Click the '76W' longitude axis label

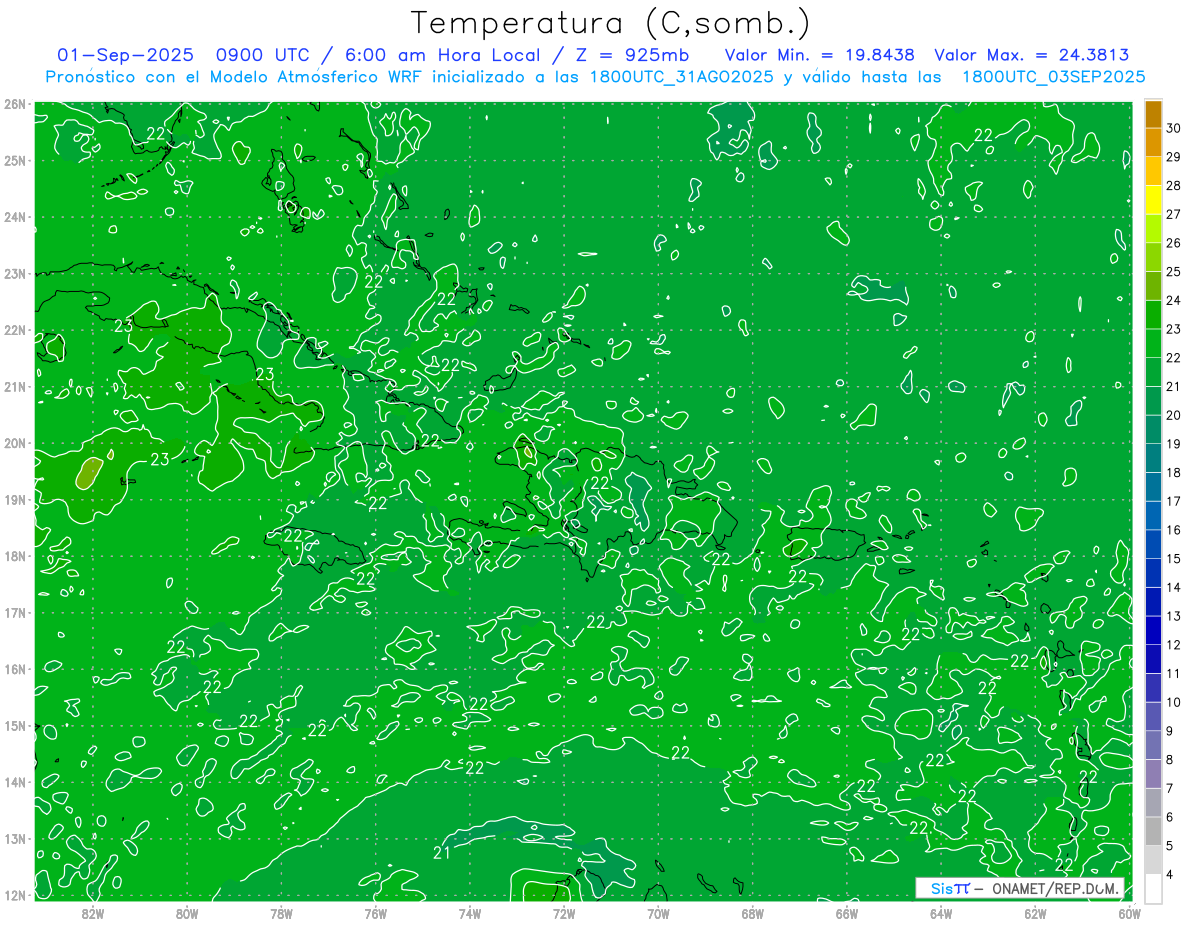376,912
